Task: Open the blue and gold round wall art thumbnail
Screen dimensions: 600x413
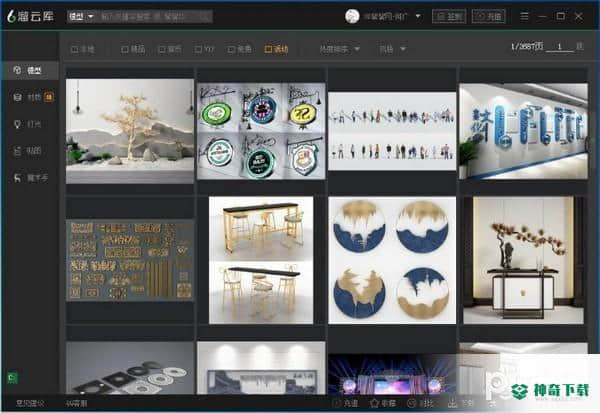Action: click(x=392, y=260)
